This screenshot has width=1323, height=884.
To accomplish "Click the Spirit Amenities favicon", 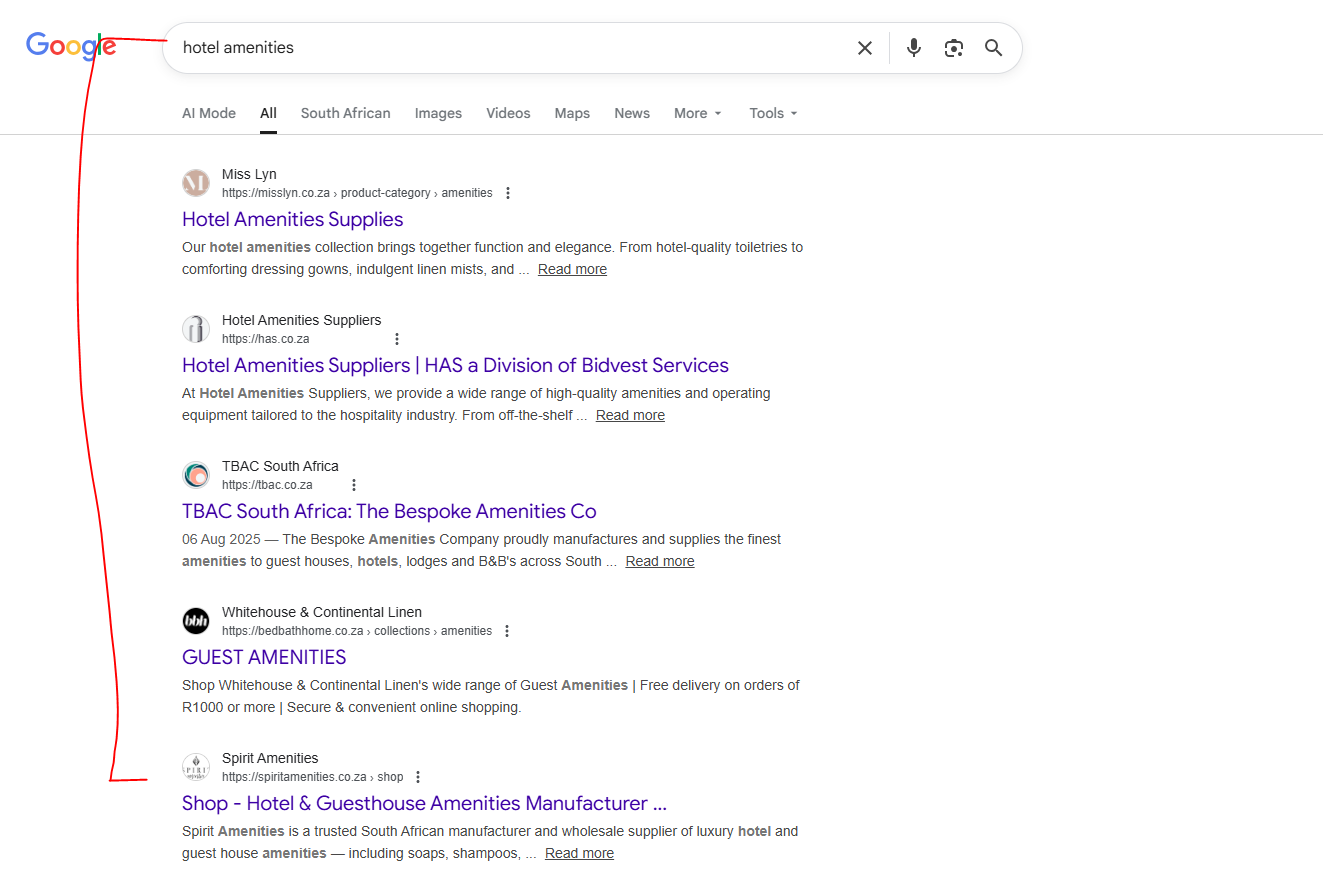I will pos(196,767).
